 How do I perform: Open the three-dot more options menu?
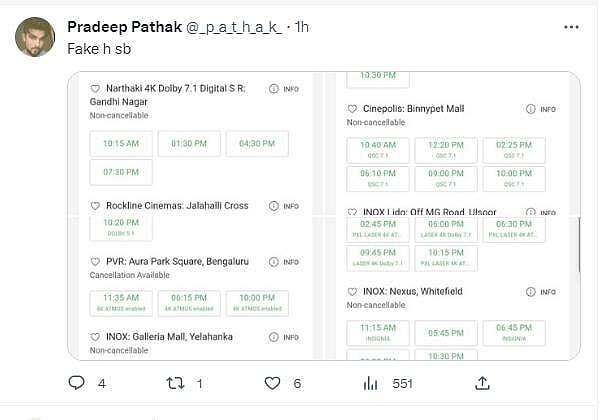click(571, 27)
